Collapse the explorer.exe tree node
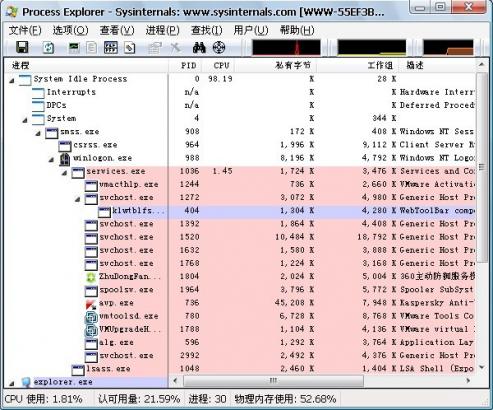493x410 pixels. pos(12,383)
